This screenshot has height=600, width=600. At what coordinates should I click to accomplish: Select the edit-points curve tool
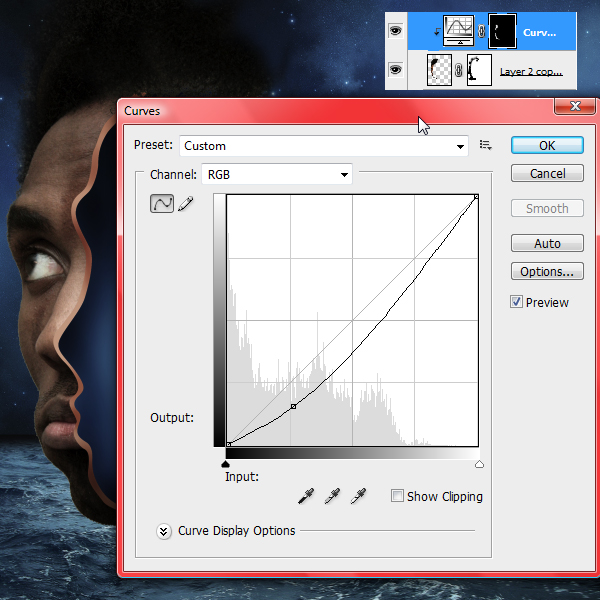(x=161, y=203)
